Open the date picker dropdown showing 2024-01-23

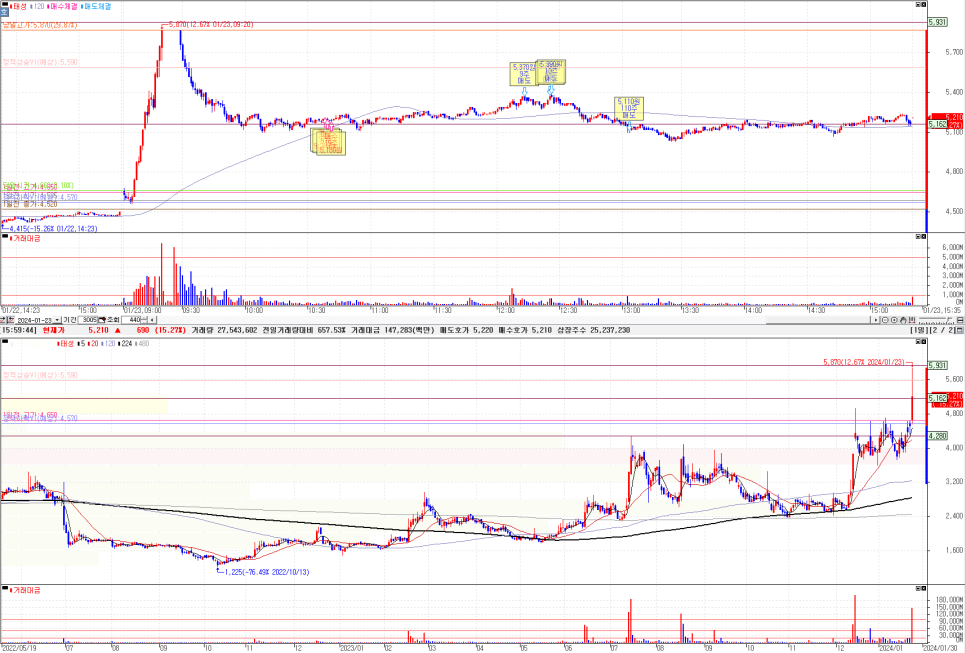(57, 320)
